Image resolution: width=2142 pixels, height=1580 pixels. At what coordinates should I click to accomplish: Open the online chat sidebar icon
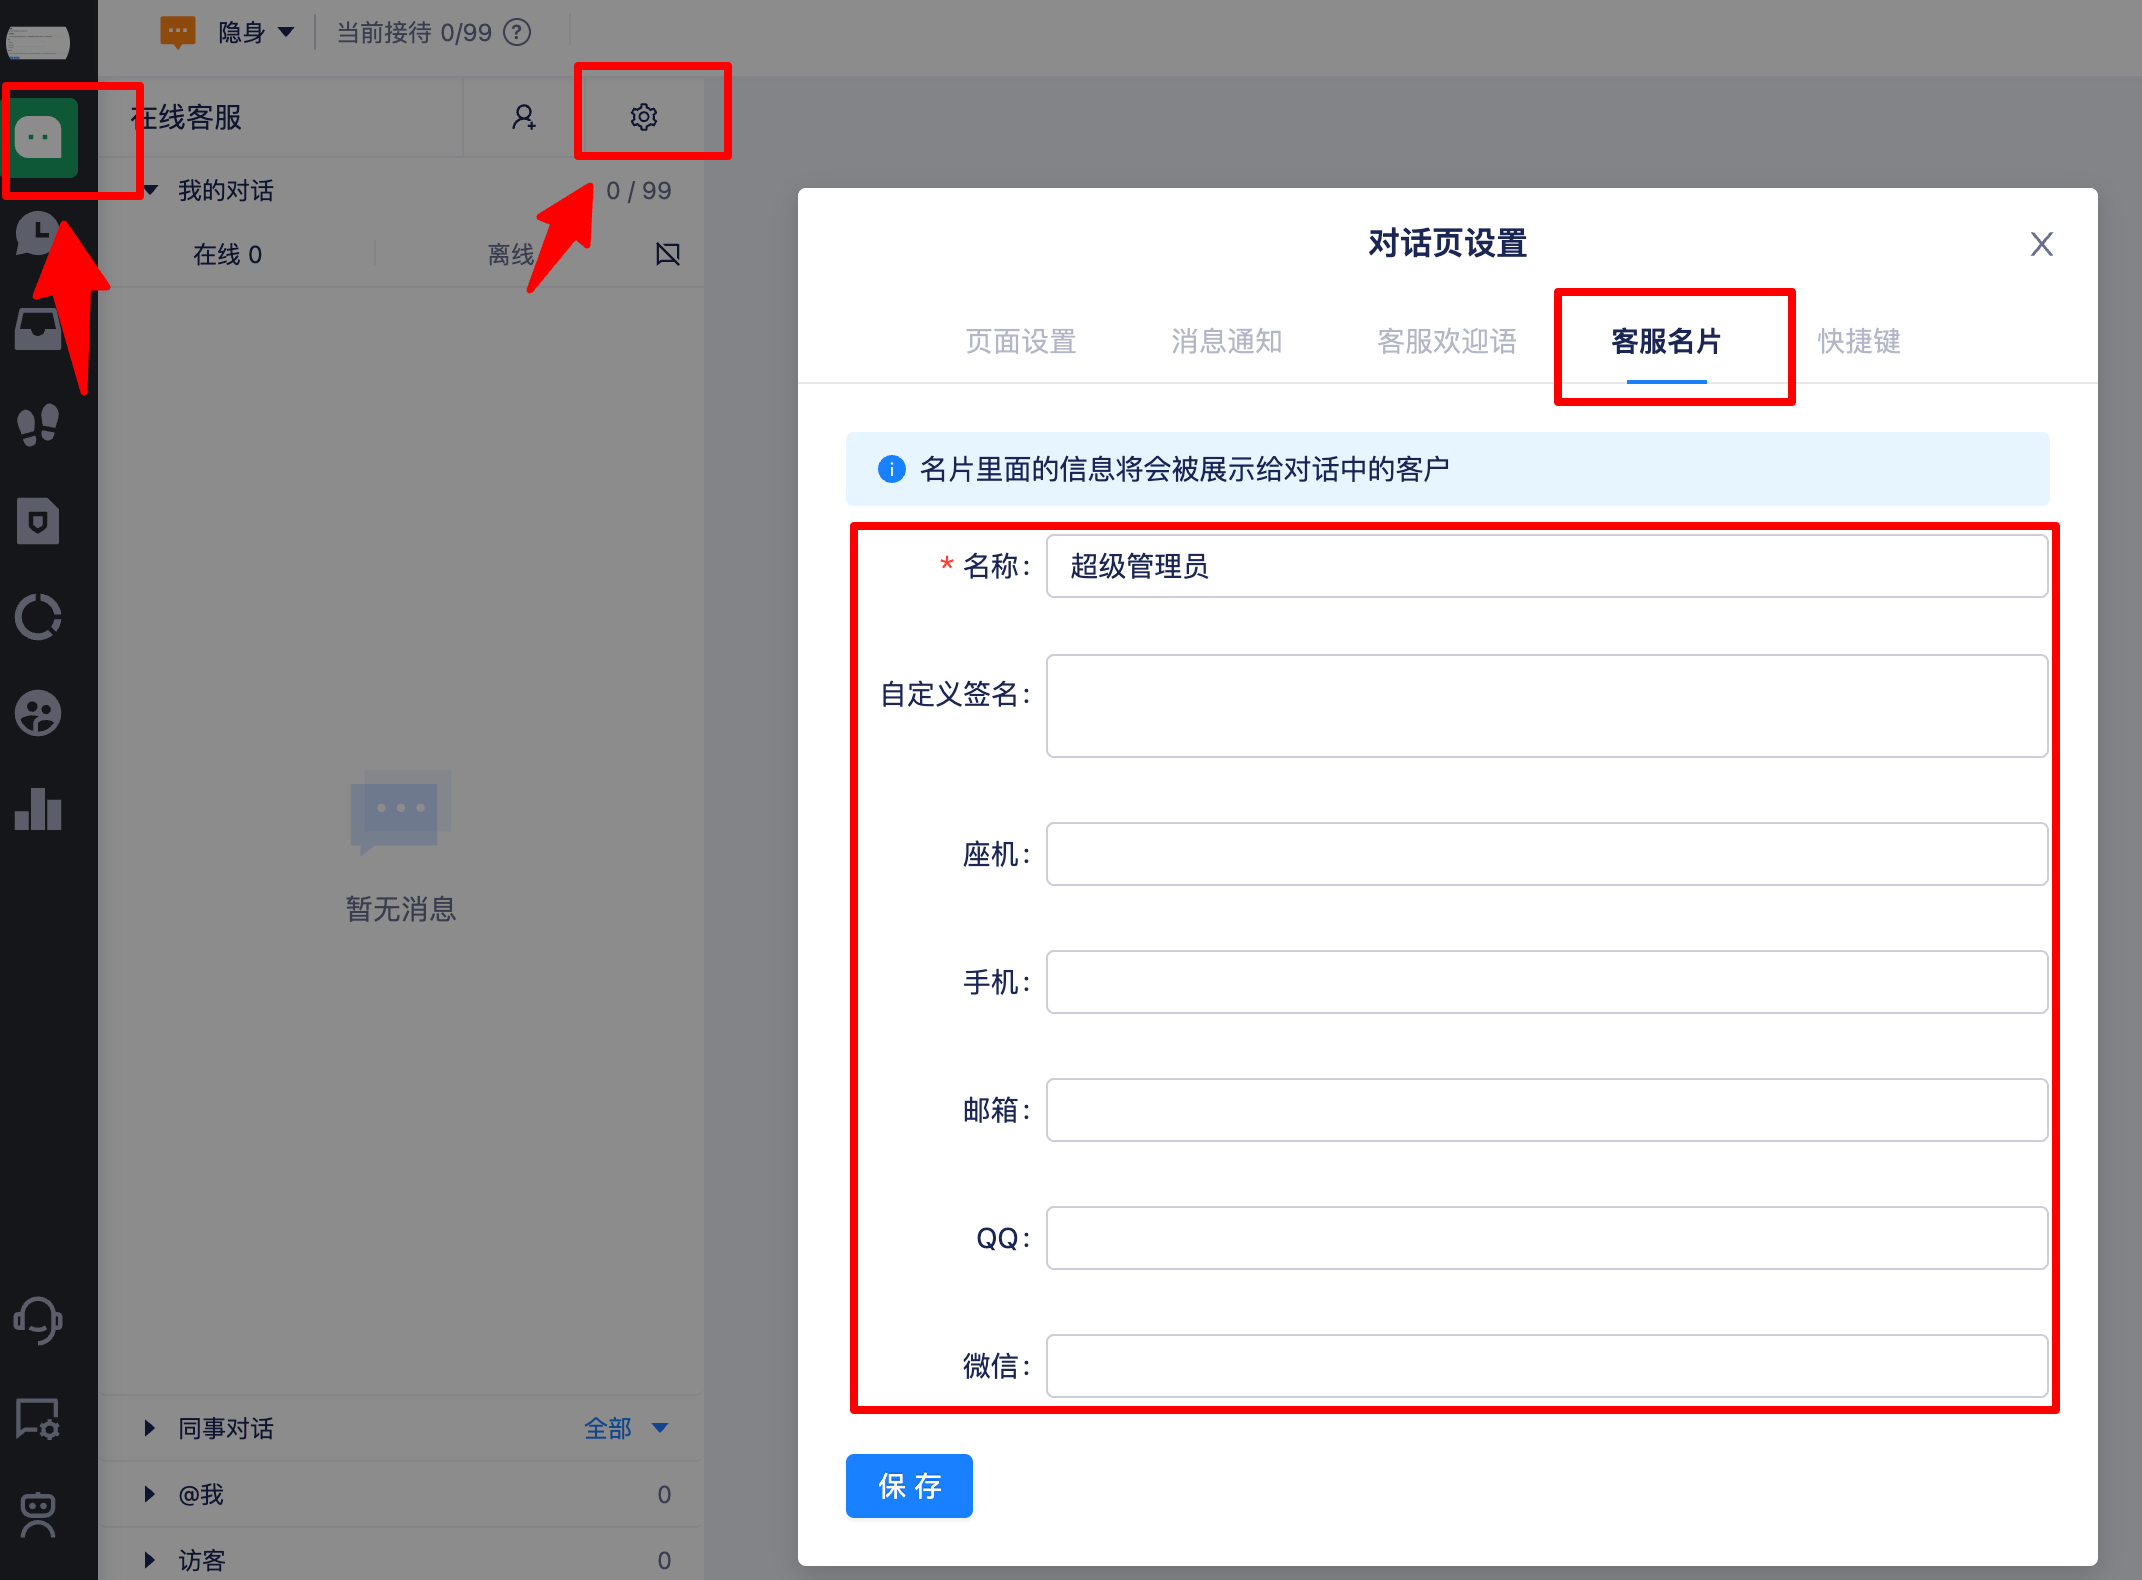40,138
